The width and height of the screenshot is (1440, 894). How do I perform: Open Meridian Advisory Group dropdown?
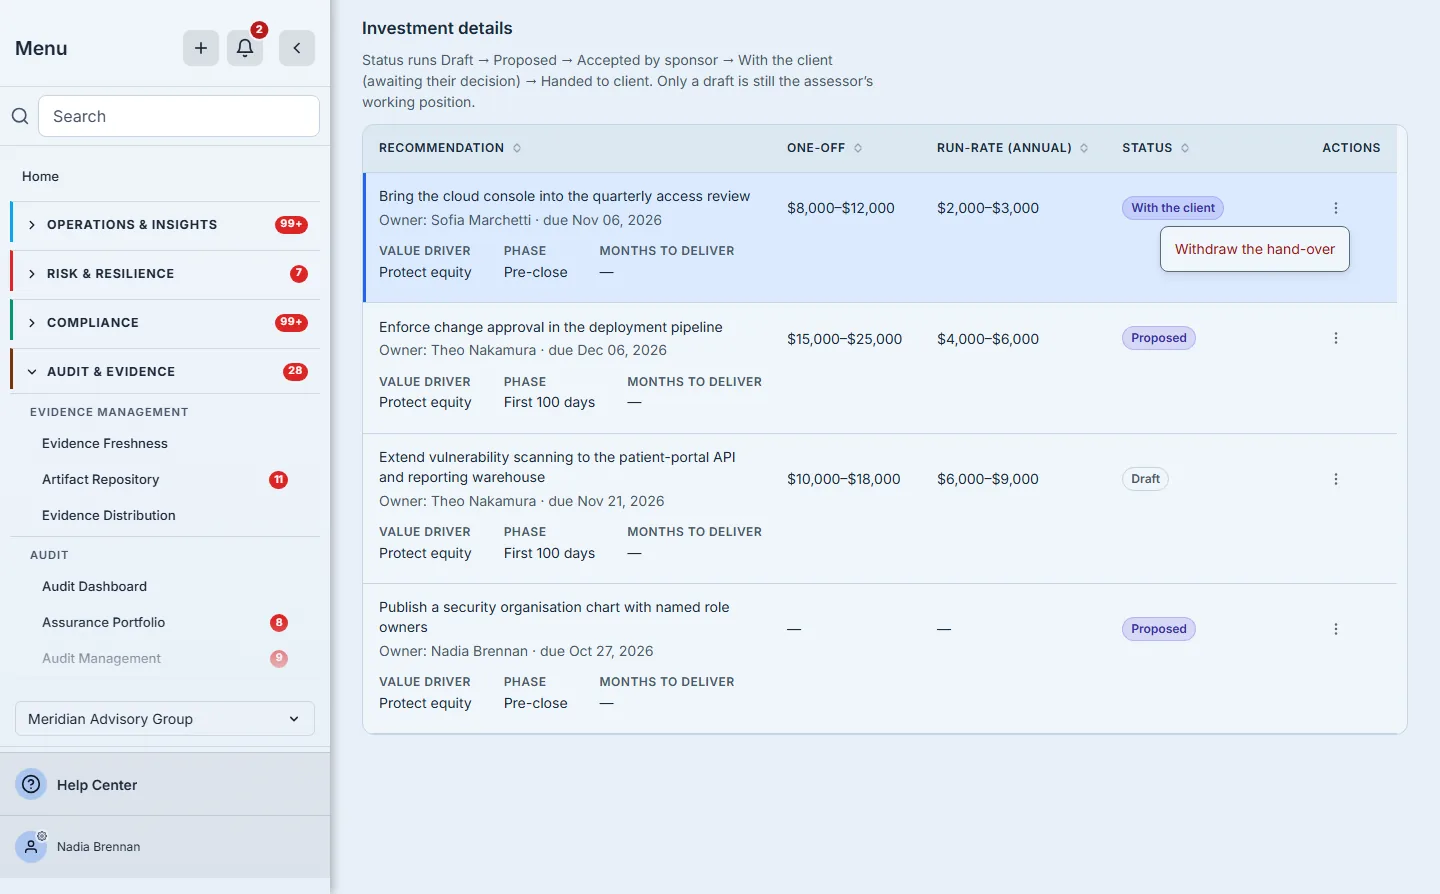pos(165,718)
